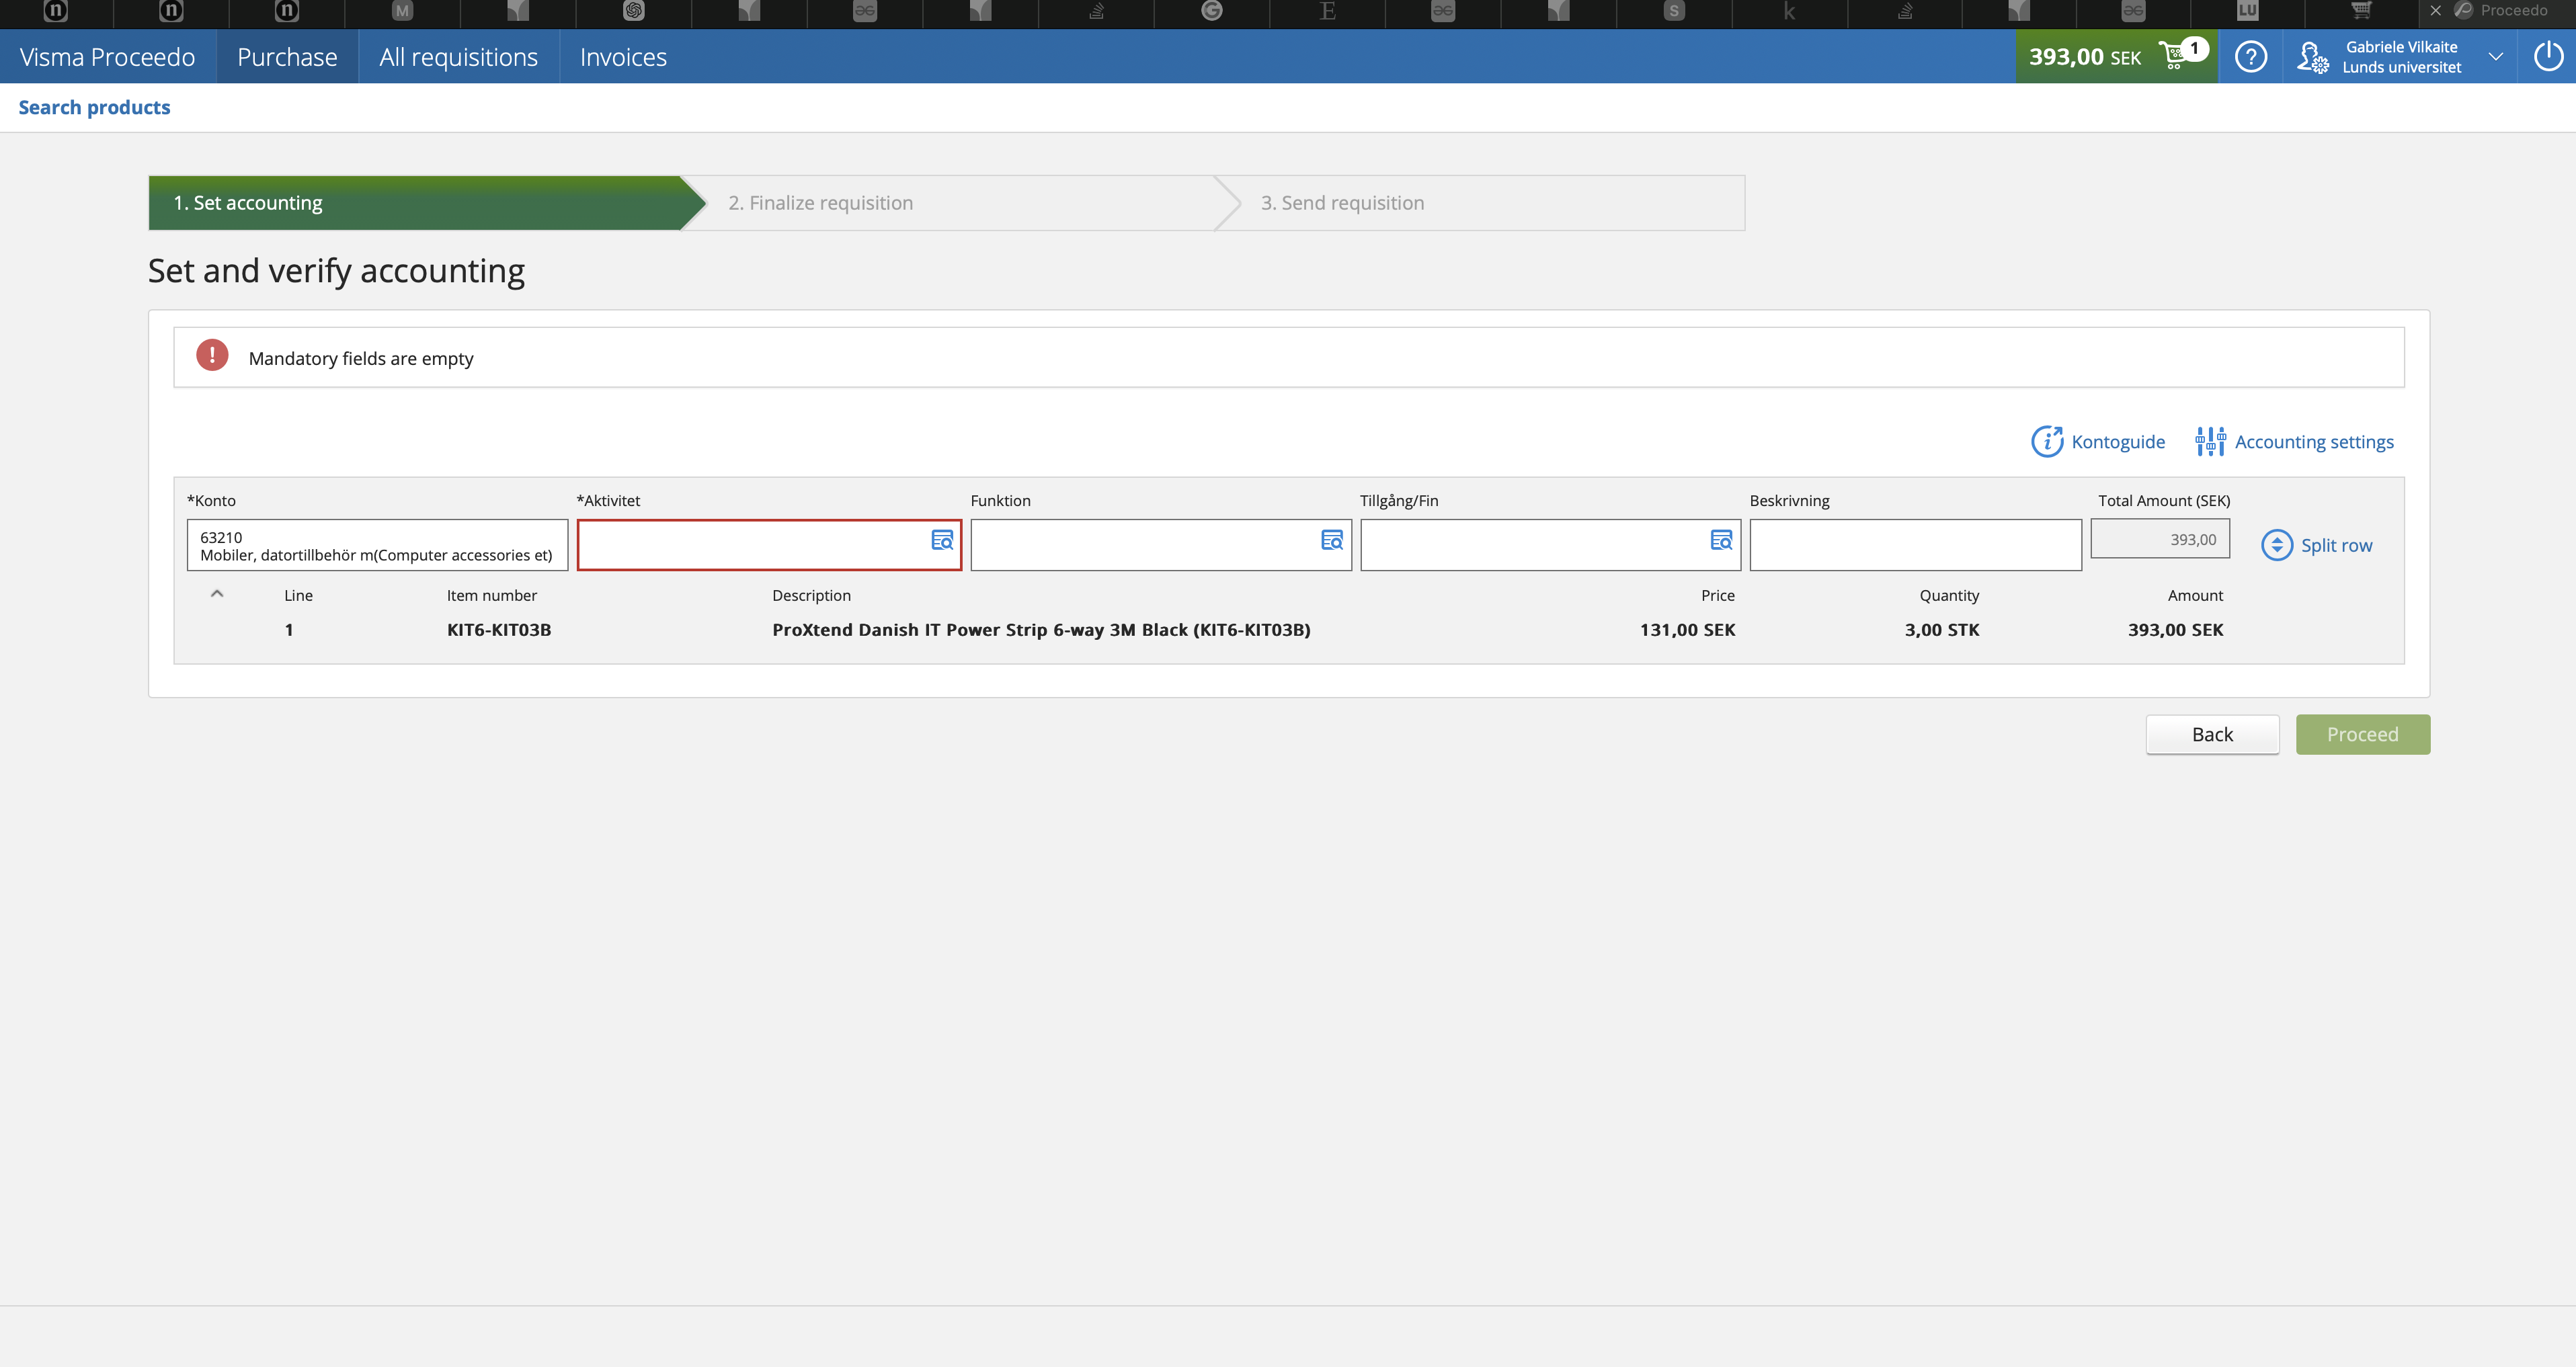Open the lookup icon in the Tillgång/Fin field
The image size is (2576, 1367).
pyautogui.click(x=1721, y=540)
